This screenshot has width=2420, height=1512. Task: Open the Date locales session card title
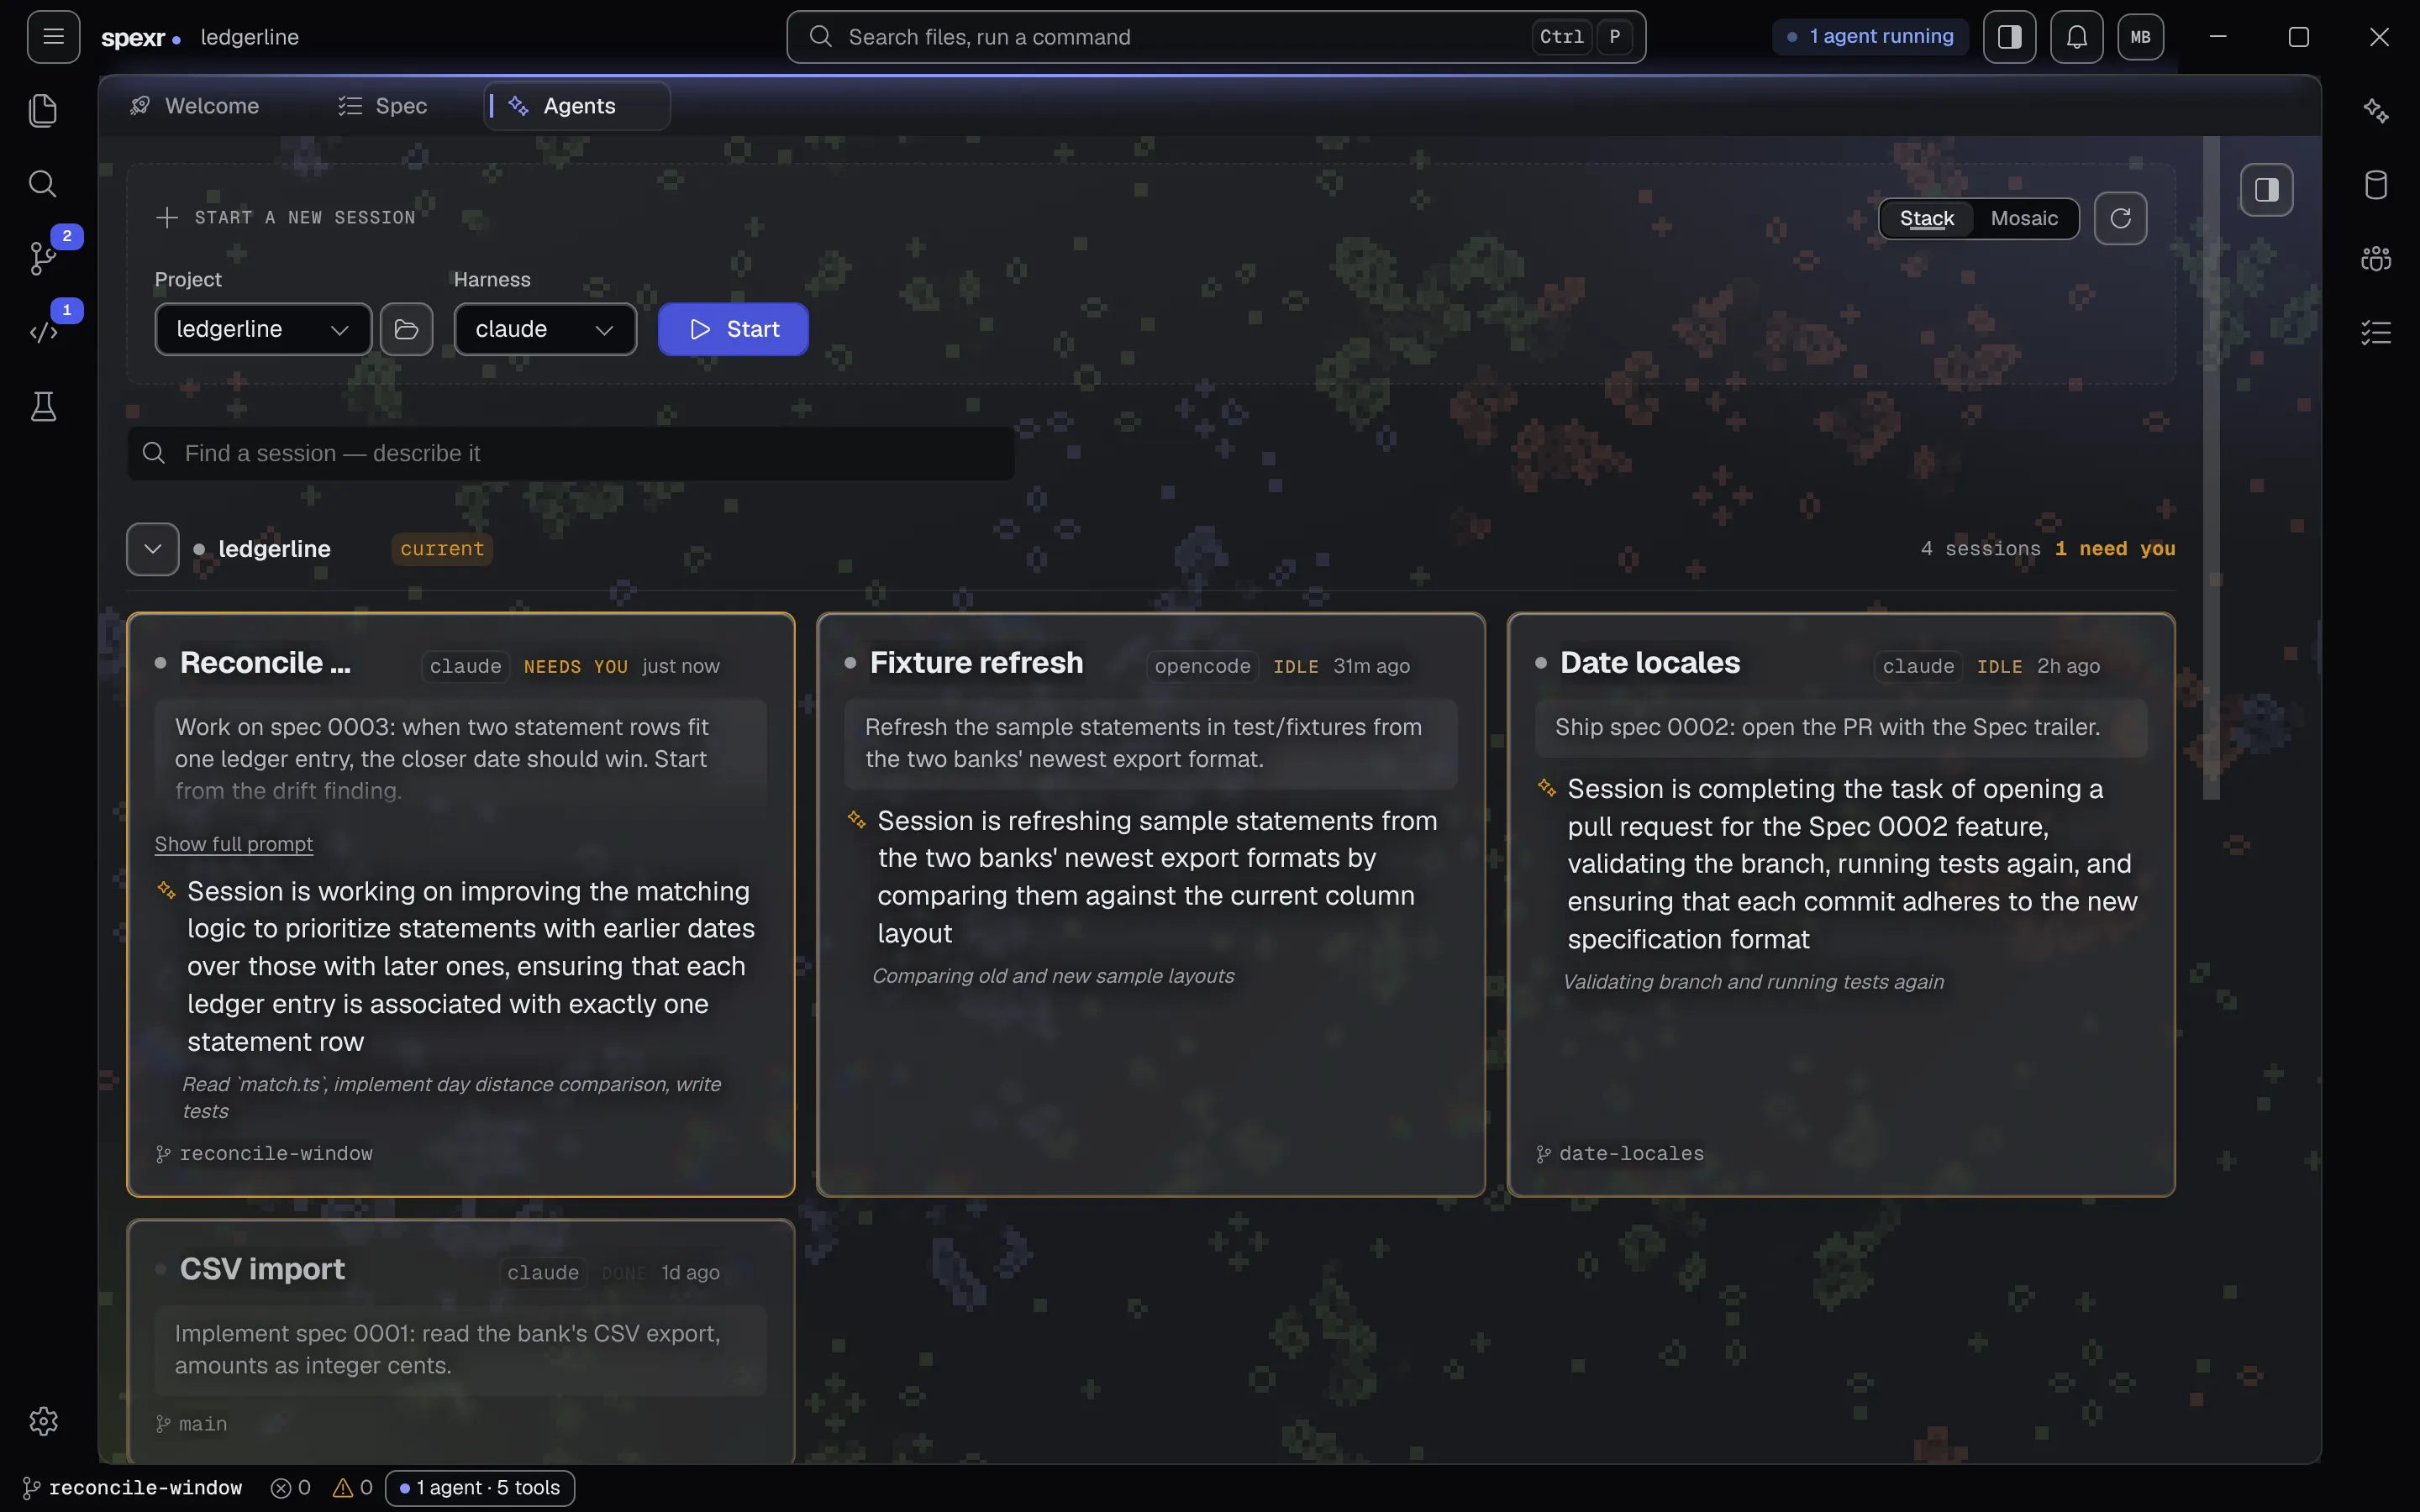1650,663
